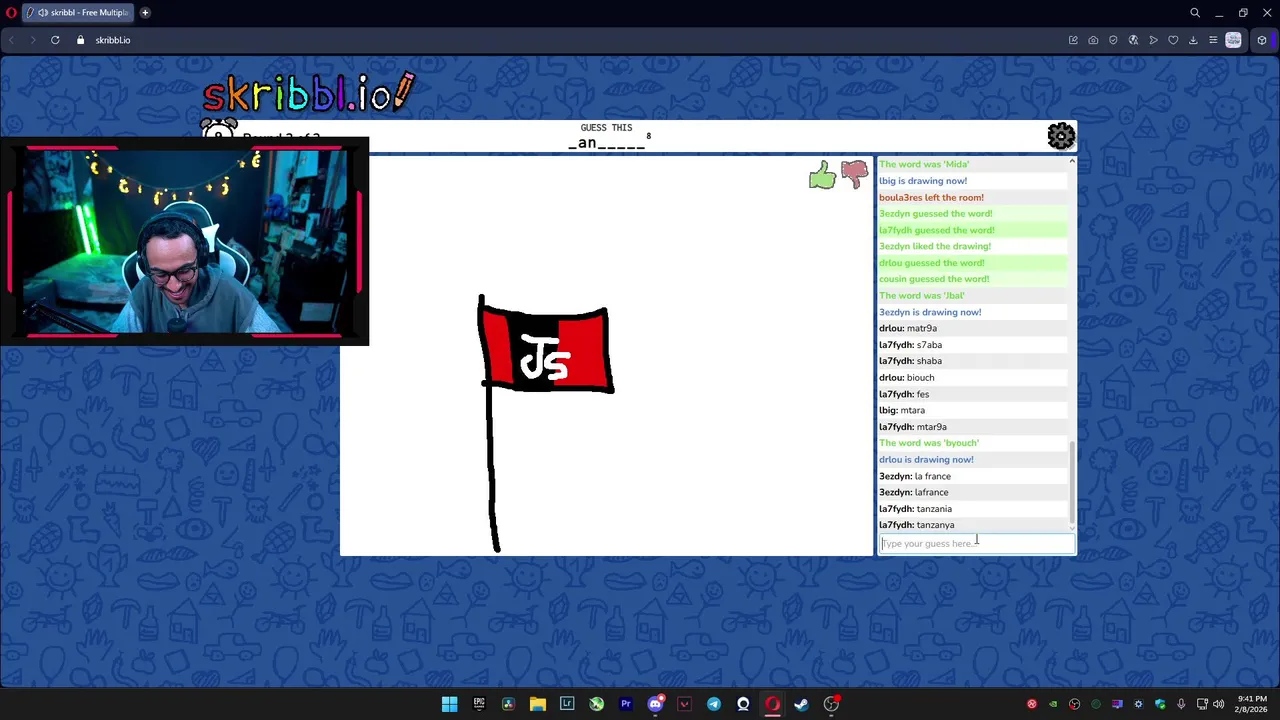Click the skribbl.io logo
The height and width of the screenshot is (720, 1280).
point(308,92)
